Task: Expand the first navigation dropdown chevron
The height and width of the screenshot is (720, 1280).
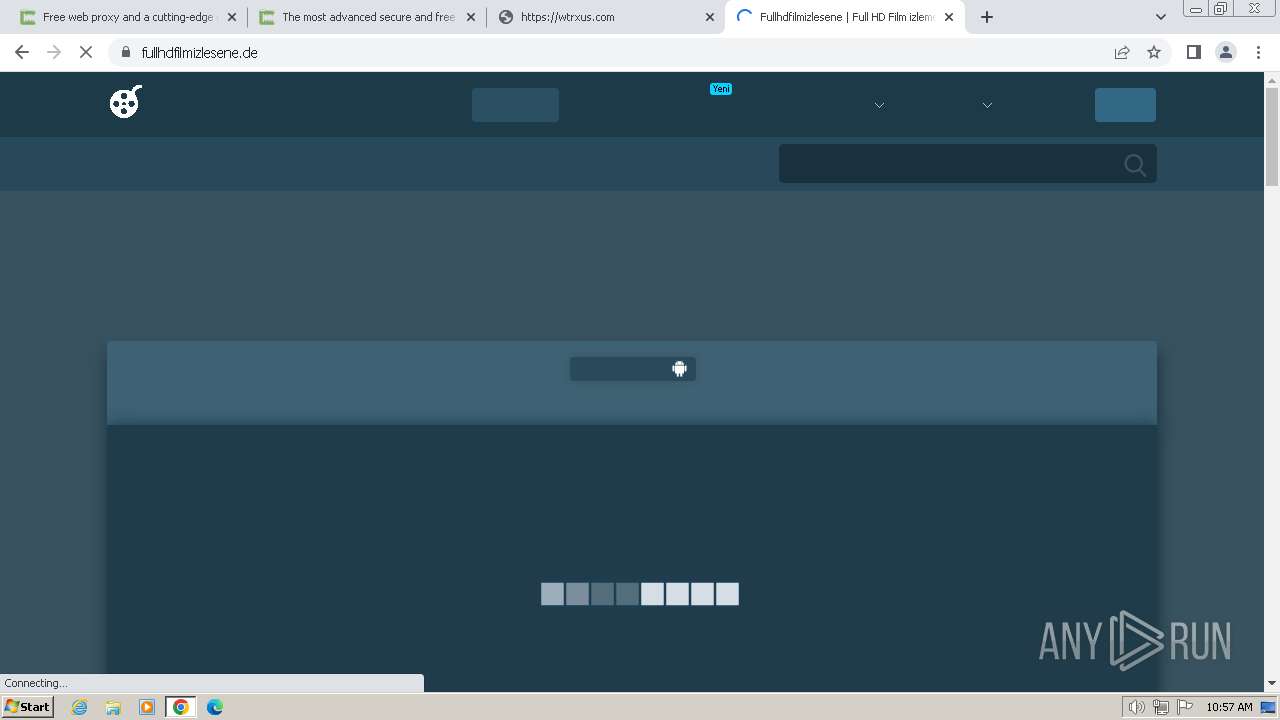Action: pos(879,105)
